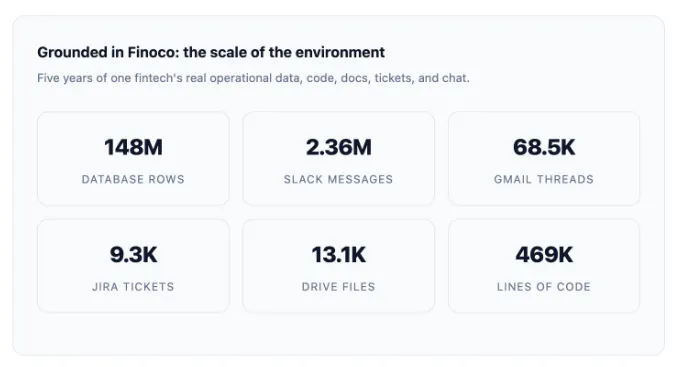The width and height of the screenshot is (685, 367).
Task: Click the '9.3K' number
Action: click(x=133, y=255)
